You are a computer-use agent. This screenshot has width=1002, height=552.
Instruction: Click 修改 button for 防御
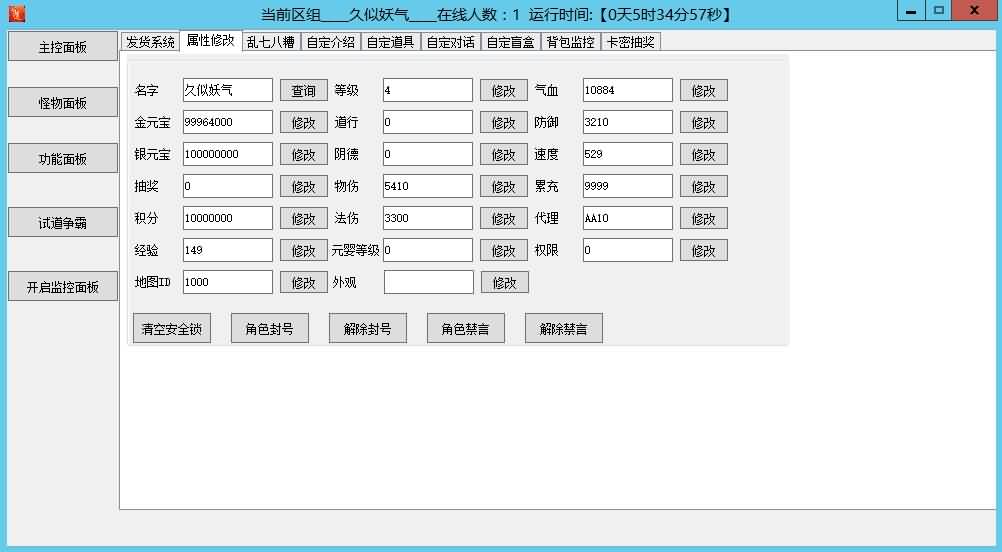click(704, 122)
